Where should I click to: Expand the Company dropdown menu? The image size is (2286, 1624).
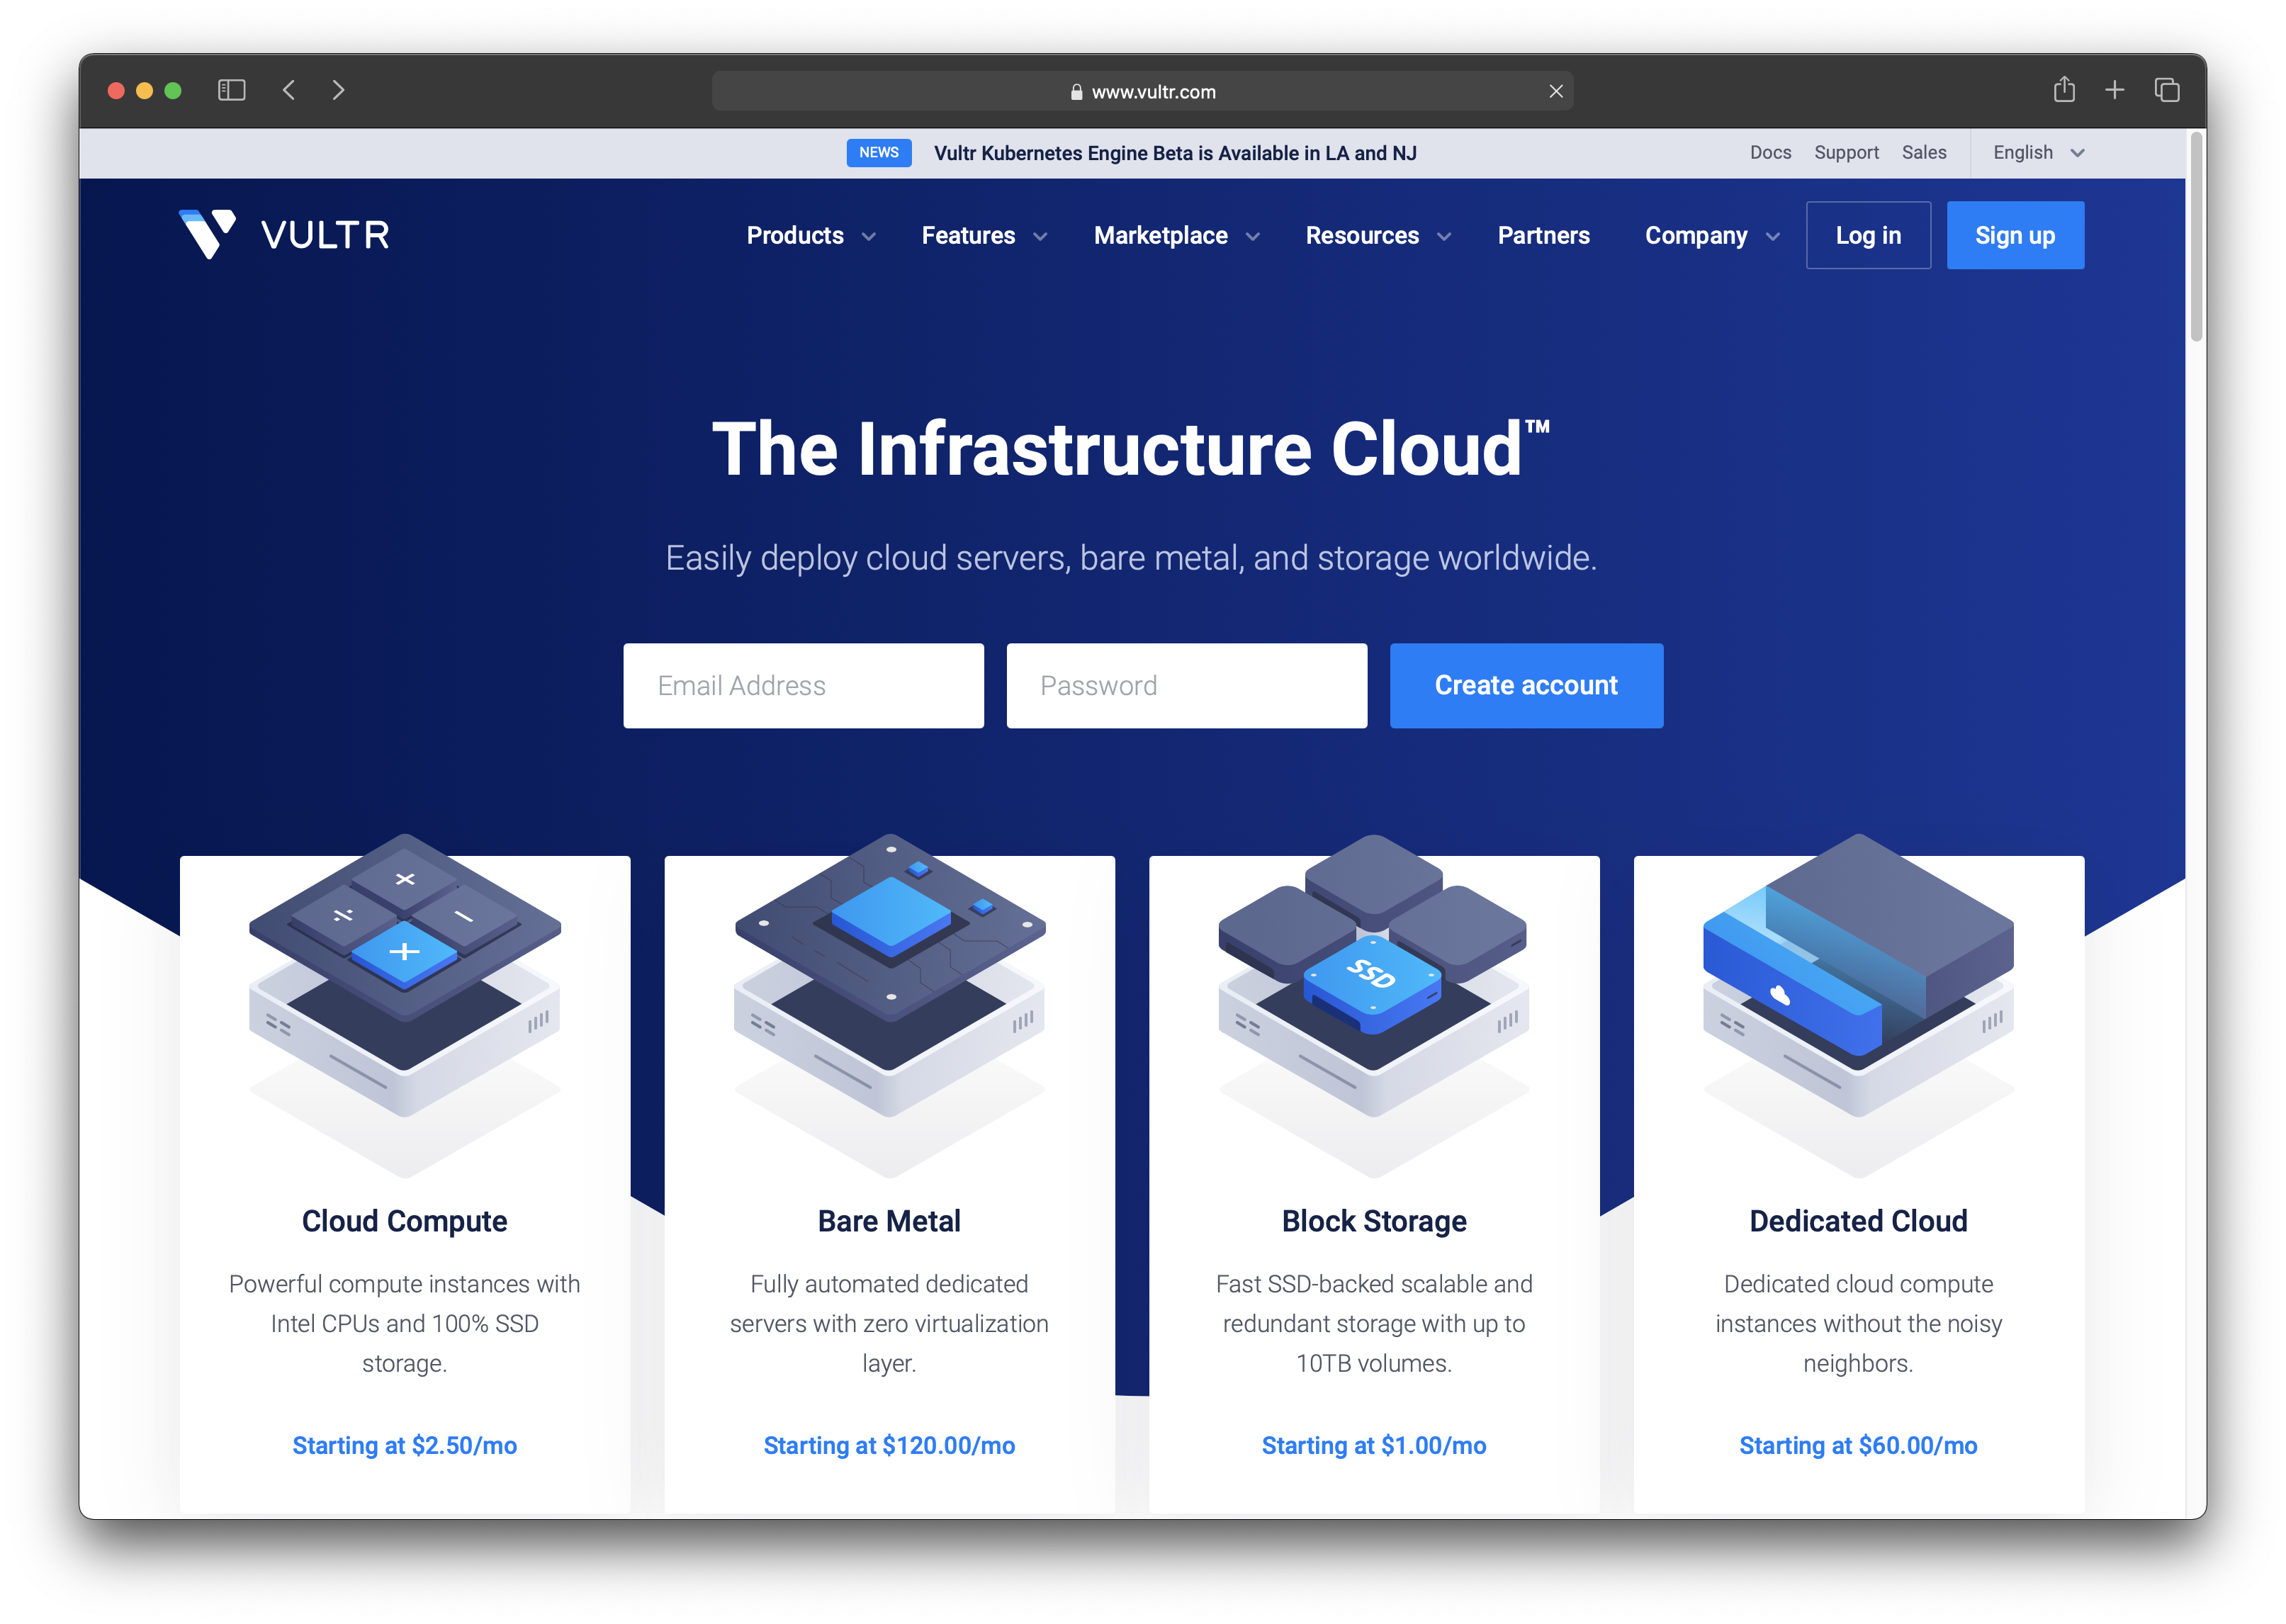point(1712,236)
